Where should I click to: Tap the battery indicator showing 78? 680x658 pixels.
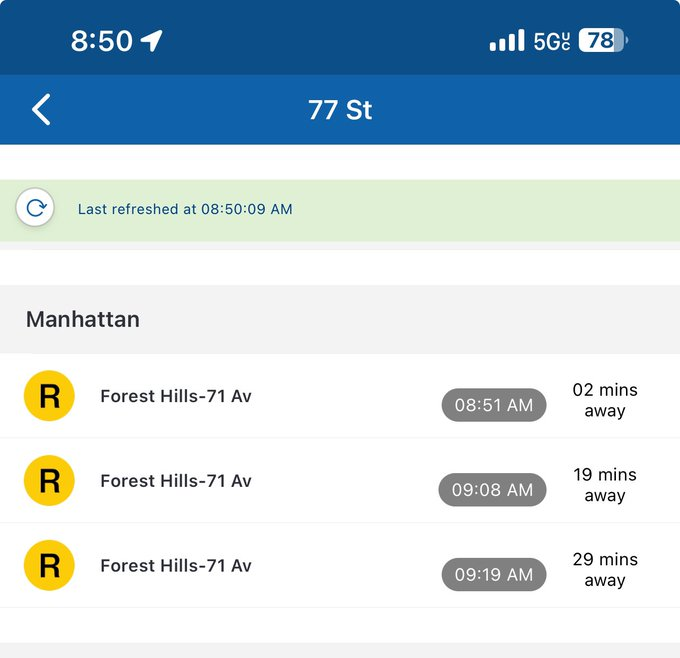click(603, 40)
